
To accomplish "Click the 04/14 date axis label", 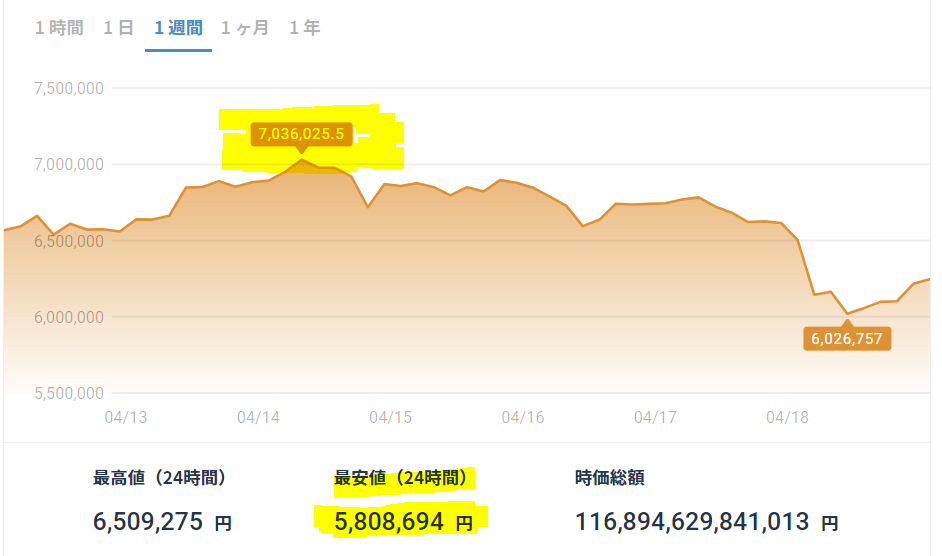I will (258, 417).
